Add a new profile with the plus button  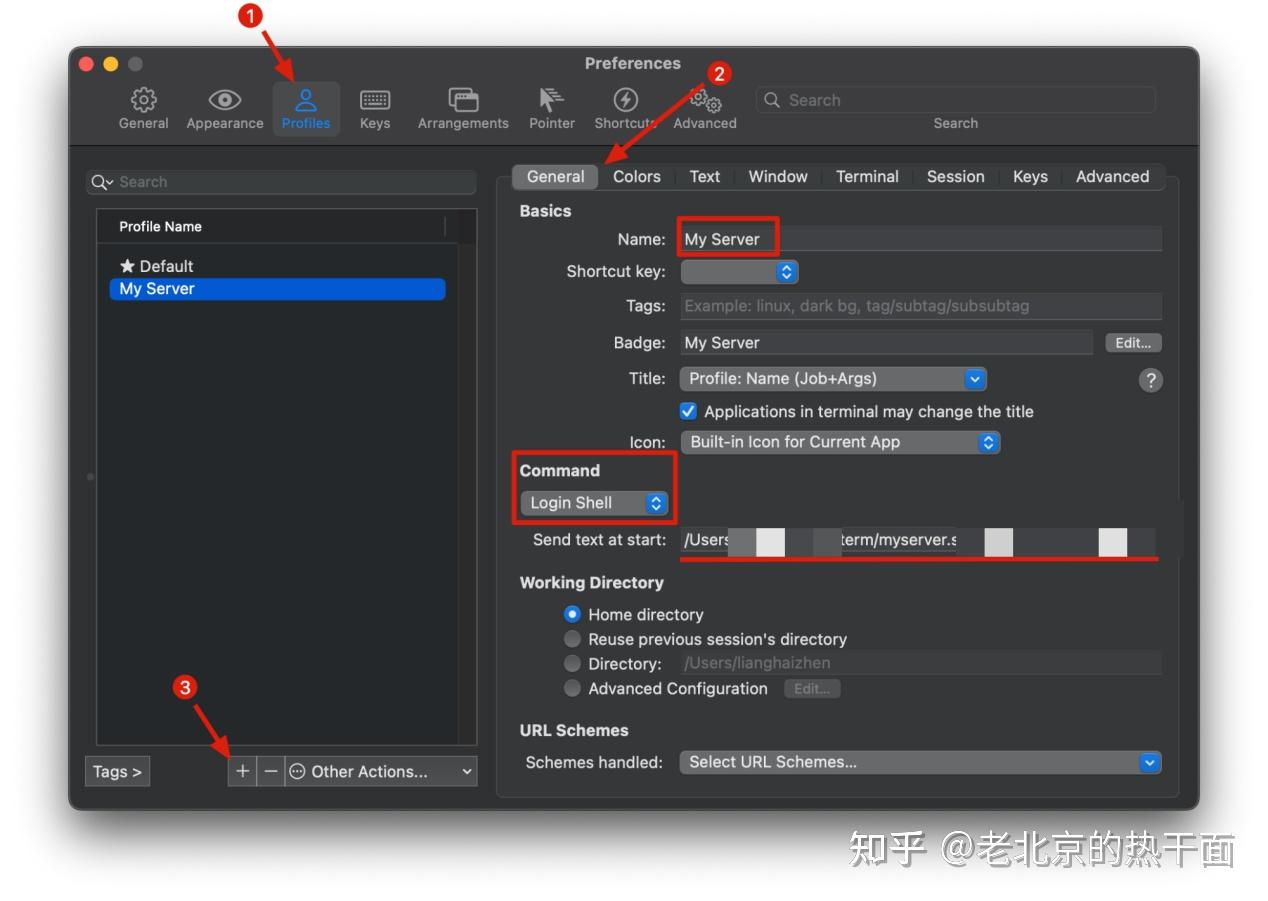point(241,771)
